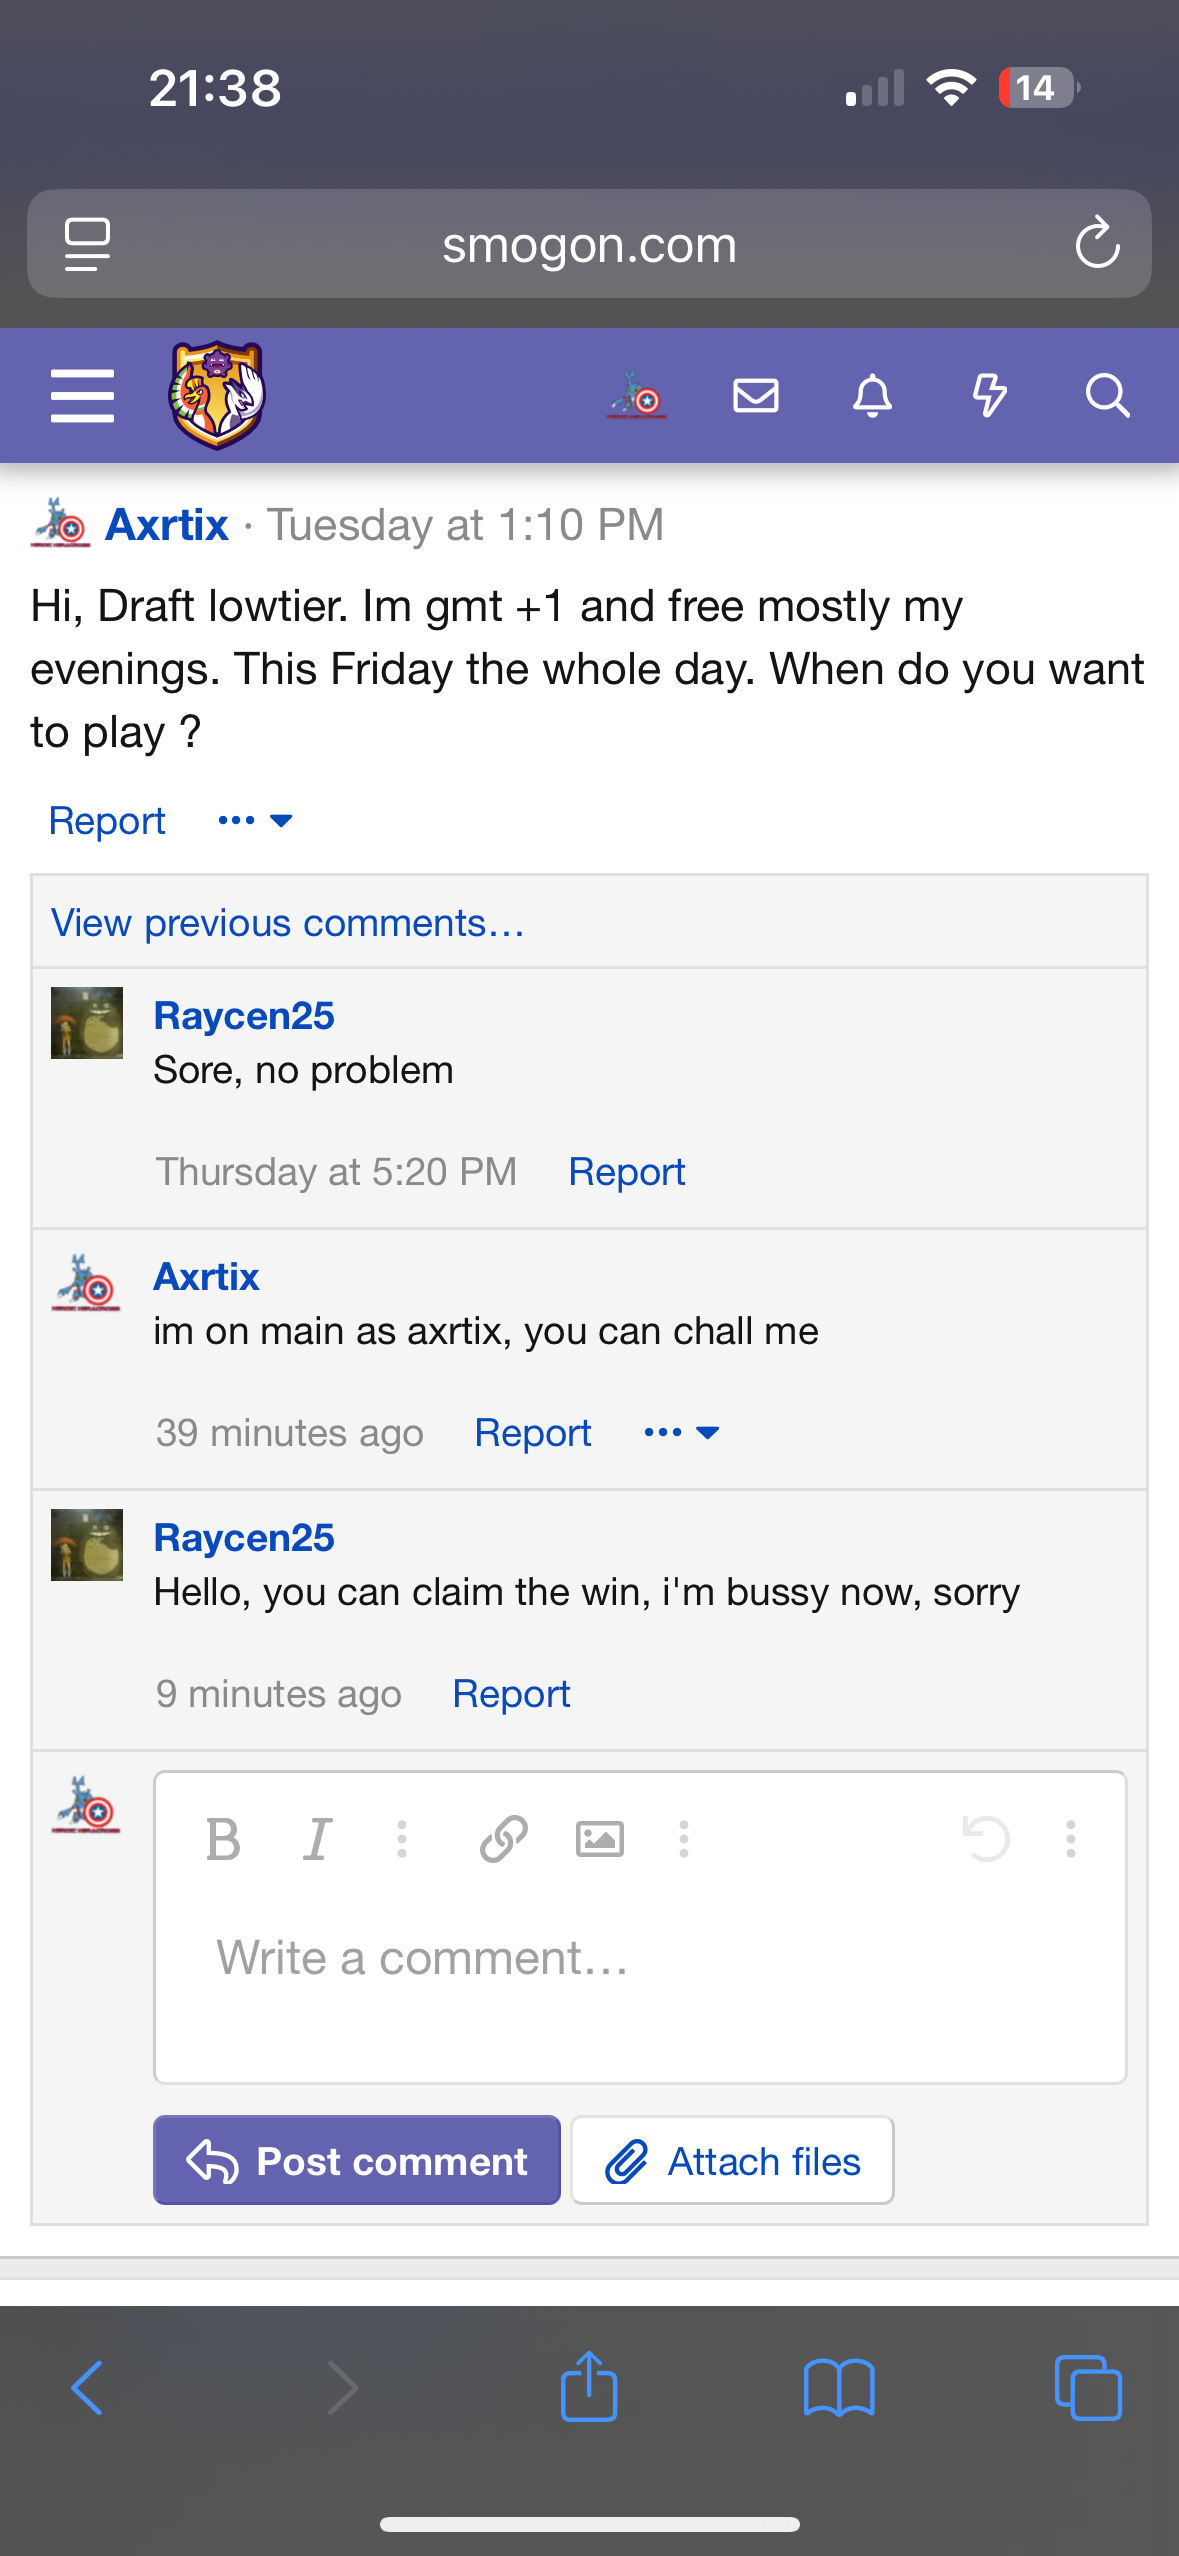Image resolution: width=1179 pixels, height=2556 pixels.
Task: Open the account menu avatar in the header
Action: 637,396
